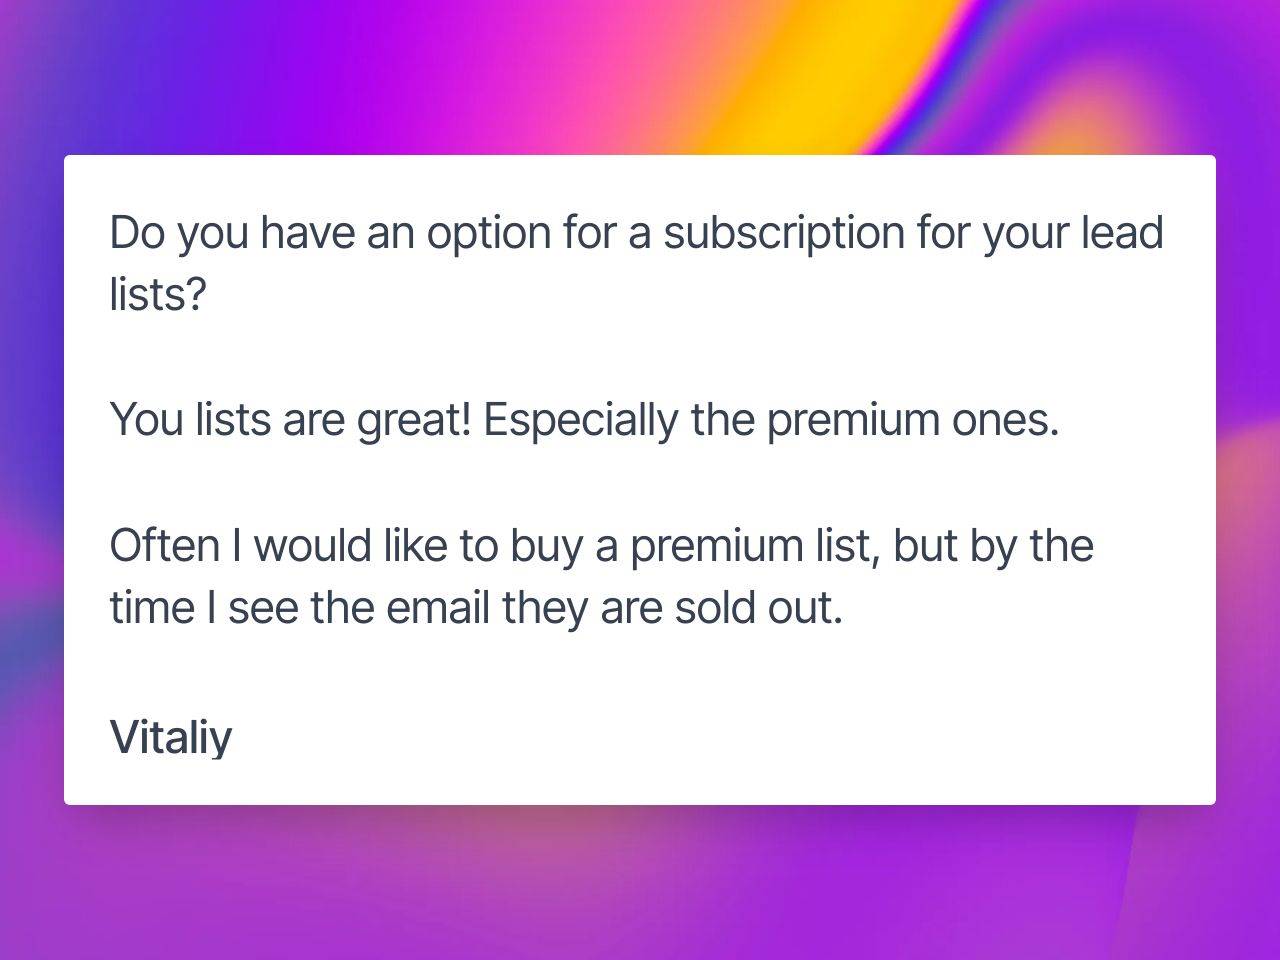Click the 'time I see the email' line
1280x960 pixels.
(x=476, y=608)
